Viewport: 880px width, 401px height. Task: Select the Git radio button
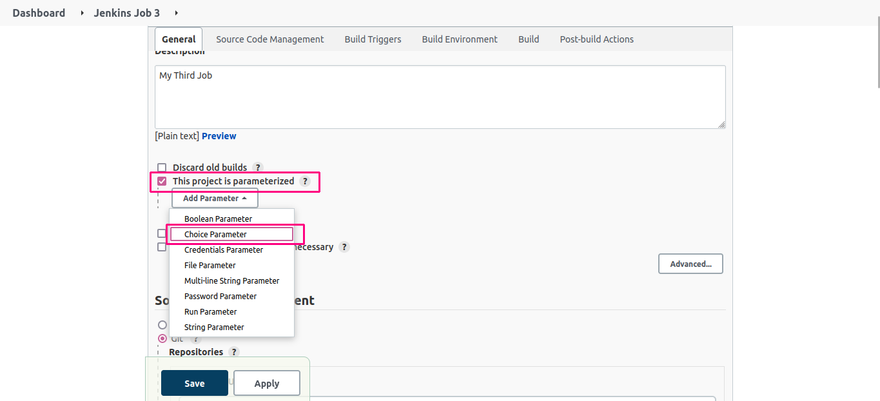tap(162, 338)
